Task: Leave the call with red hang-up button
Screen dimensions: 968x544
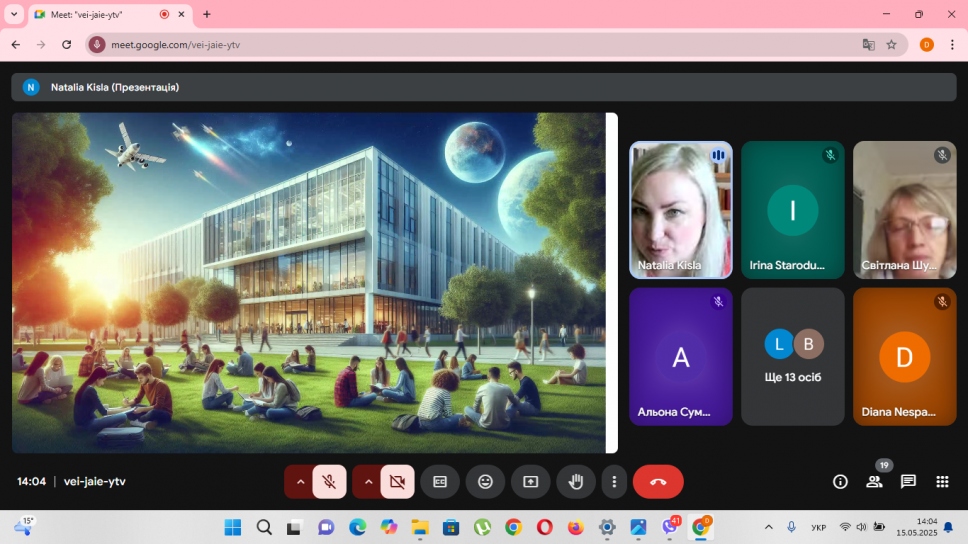Action: pos(658,482)
